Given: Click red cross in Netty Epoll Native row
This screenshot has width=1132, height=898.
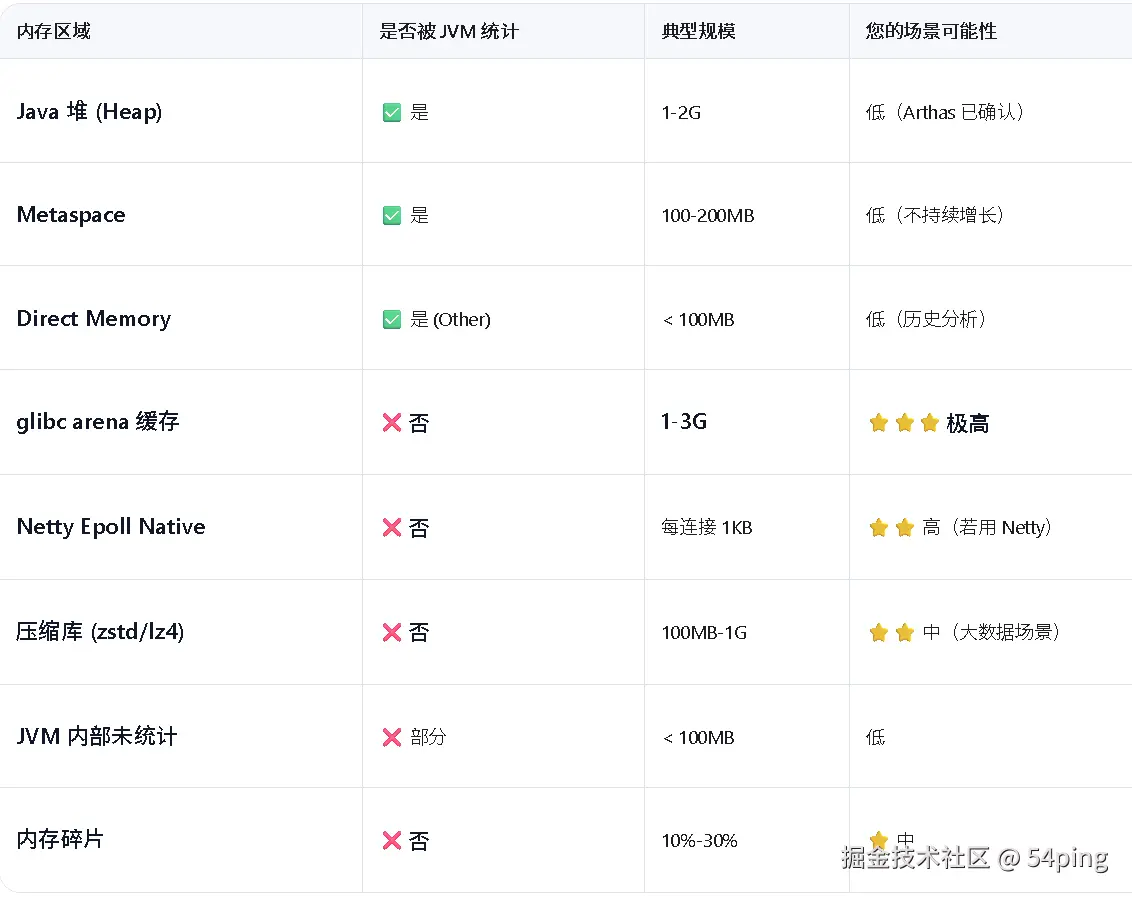Looking at the screenshot, I should tap(392, 527).
